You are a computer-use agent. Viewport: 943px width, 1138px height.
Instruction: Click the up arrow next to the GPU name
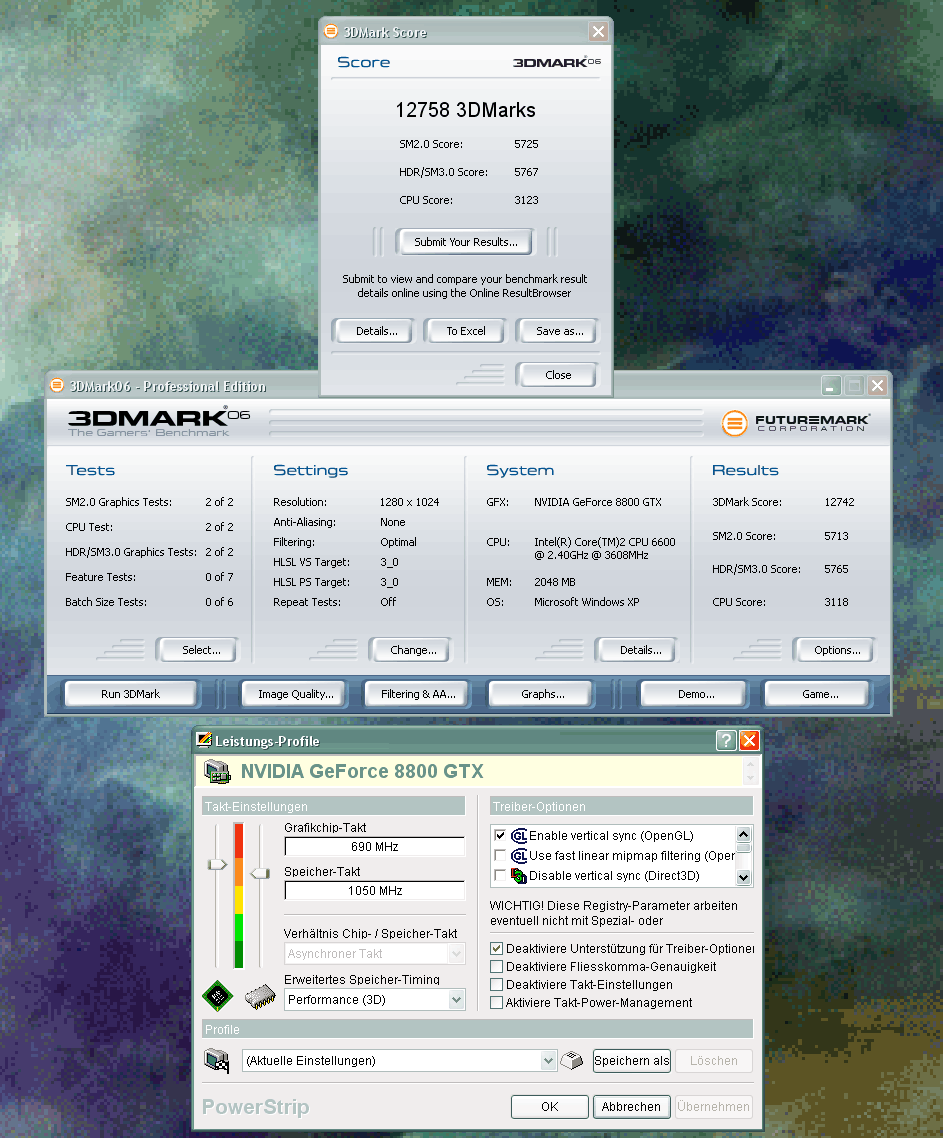[x=750, y=765]
